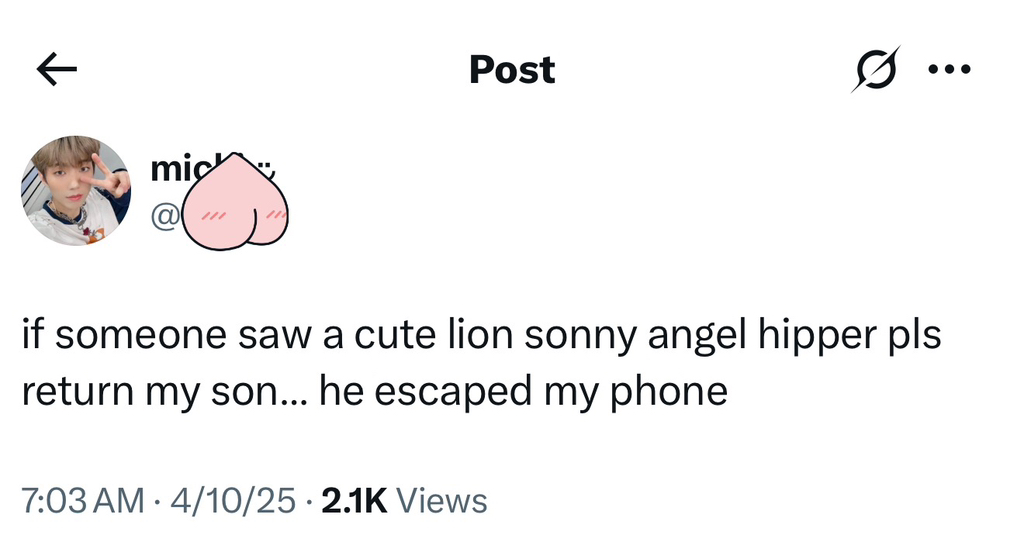Go back using the left arrow

tap(56, 69)
